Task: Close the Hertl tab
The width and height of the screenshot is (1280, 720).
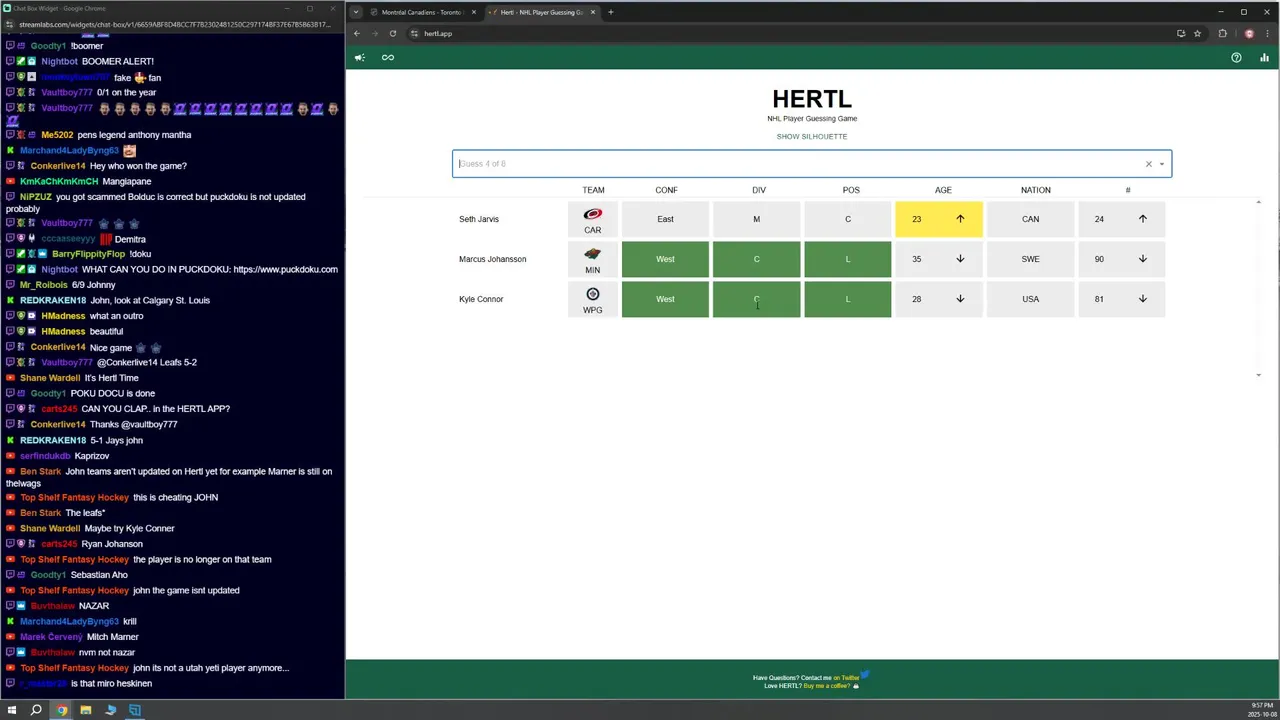Action: pos(593,12)
